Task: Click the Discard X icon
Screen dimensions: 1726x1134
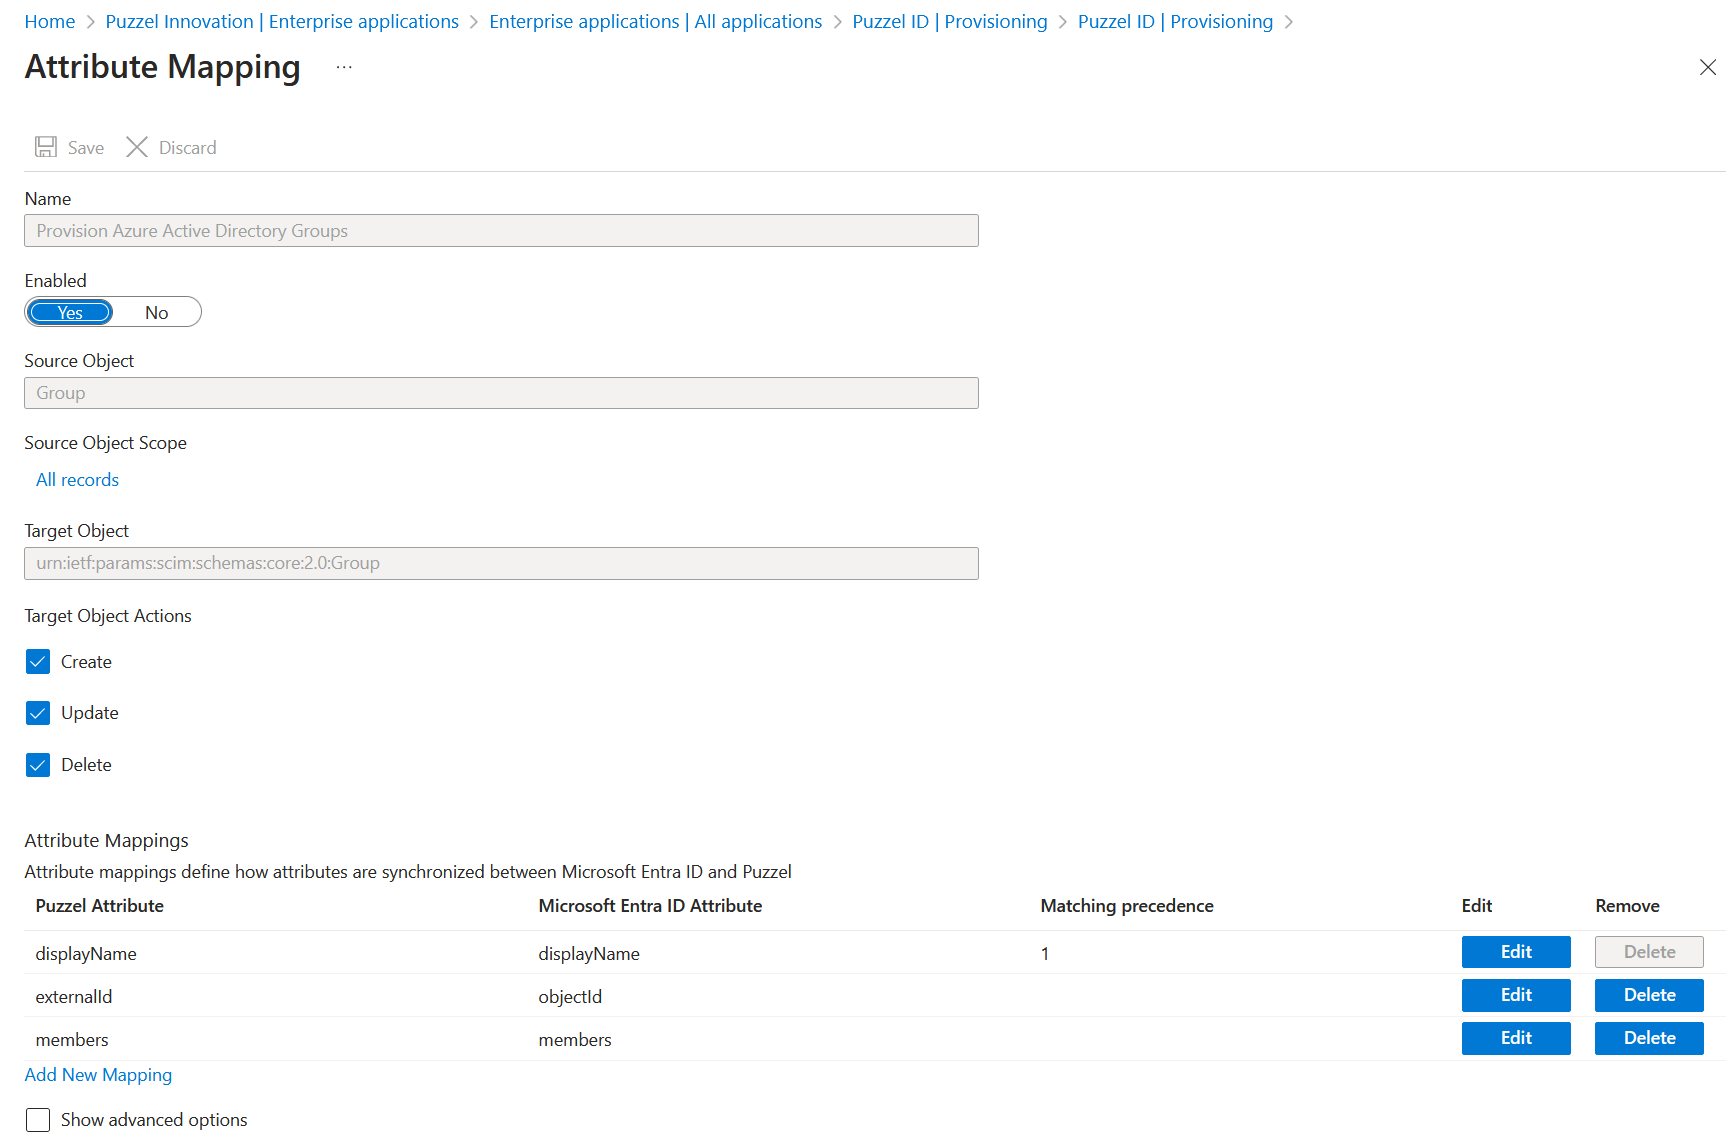Action: click(137, 147)
